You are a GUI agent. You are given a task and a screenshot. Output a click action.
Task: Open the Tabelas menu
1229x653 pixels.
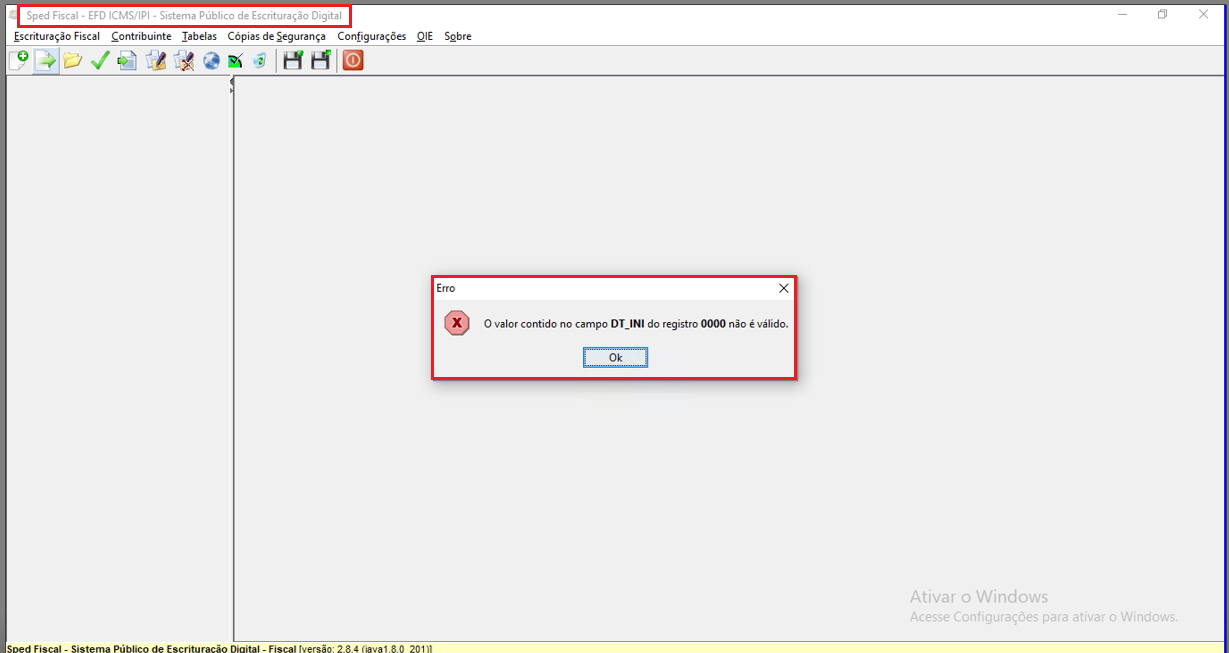pyautogui.click(x=199, y=36)
